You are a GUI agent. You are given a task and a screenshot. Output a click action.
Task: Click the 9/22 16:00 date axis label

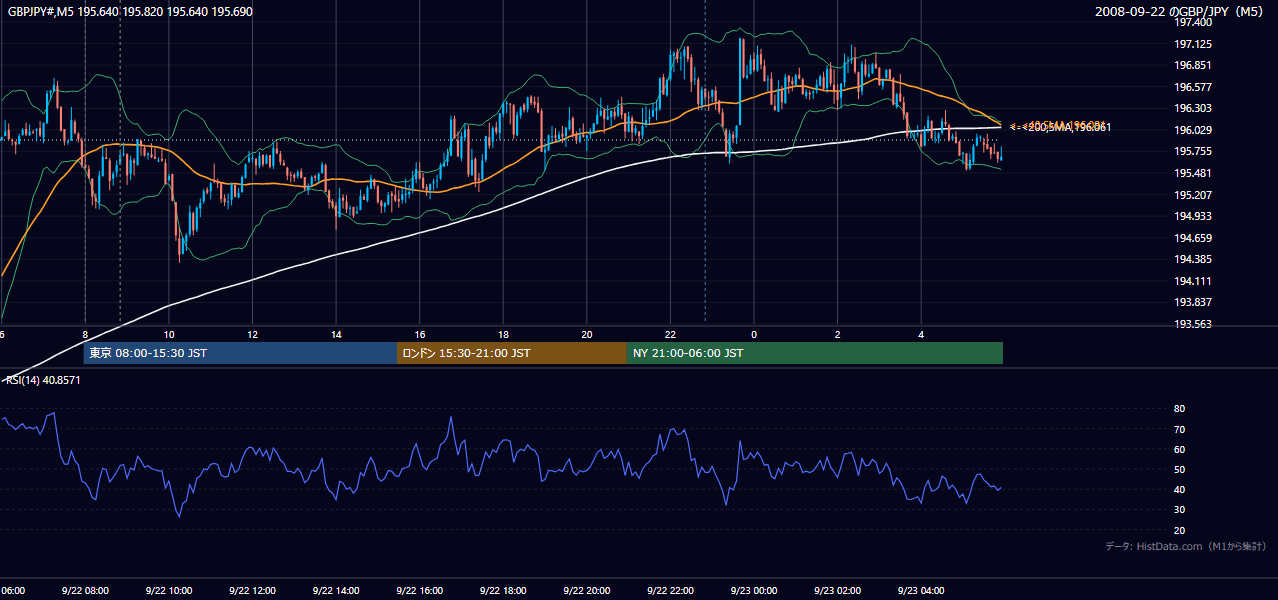tap(419, 590)
